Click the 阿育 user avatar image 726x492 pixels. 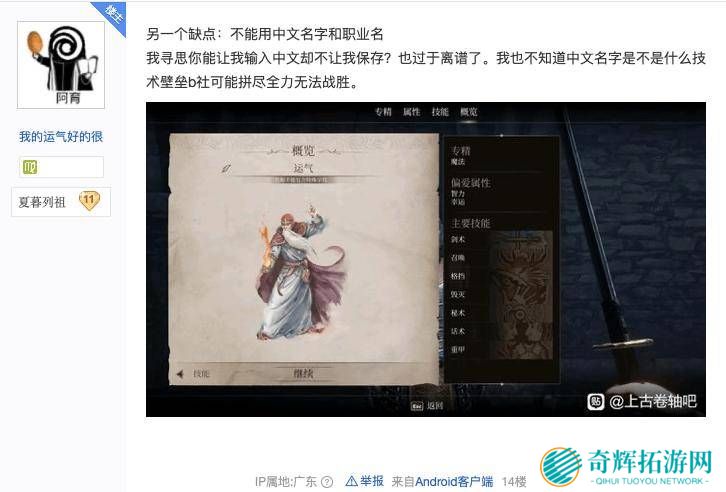(x=61, y=64)
